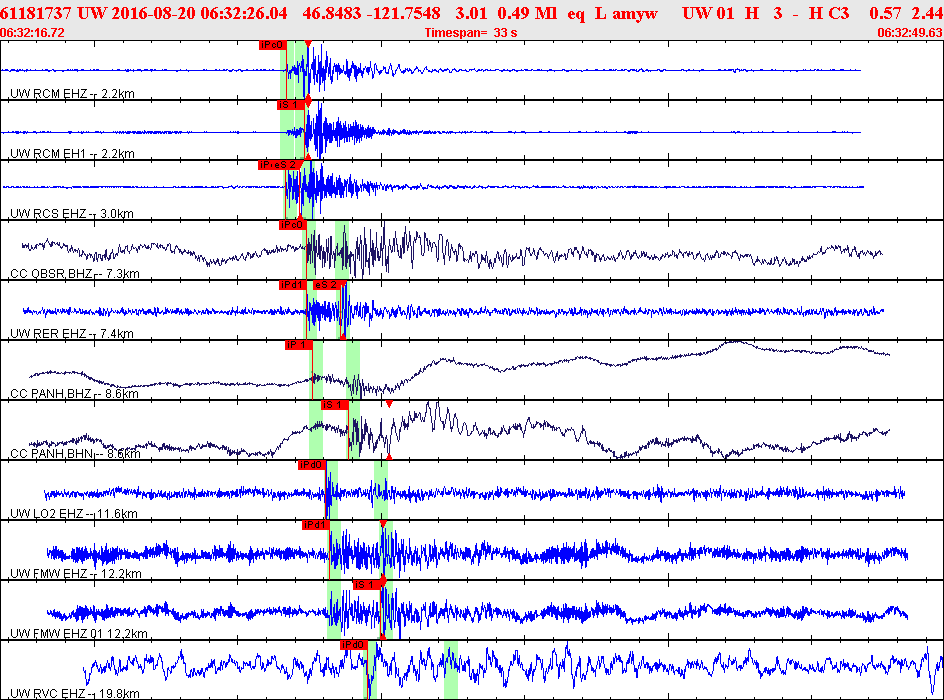Click the UW LO2 EHZ 11.6km channel label
The image size is (944, 700).
(x=73, y=513)
